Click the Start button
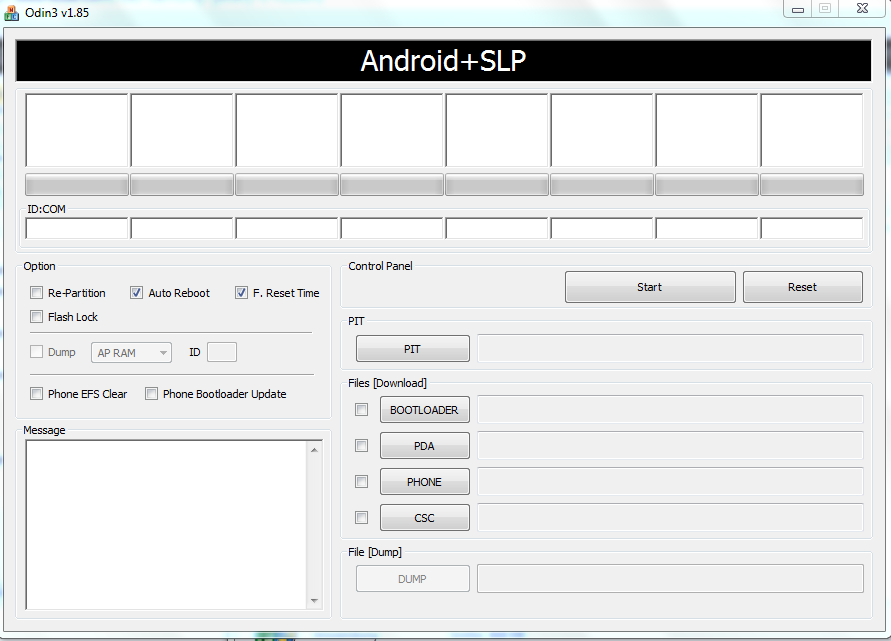The image size is (891, 641). pyautogui.click(x=650, y=287)
